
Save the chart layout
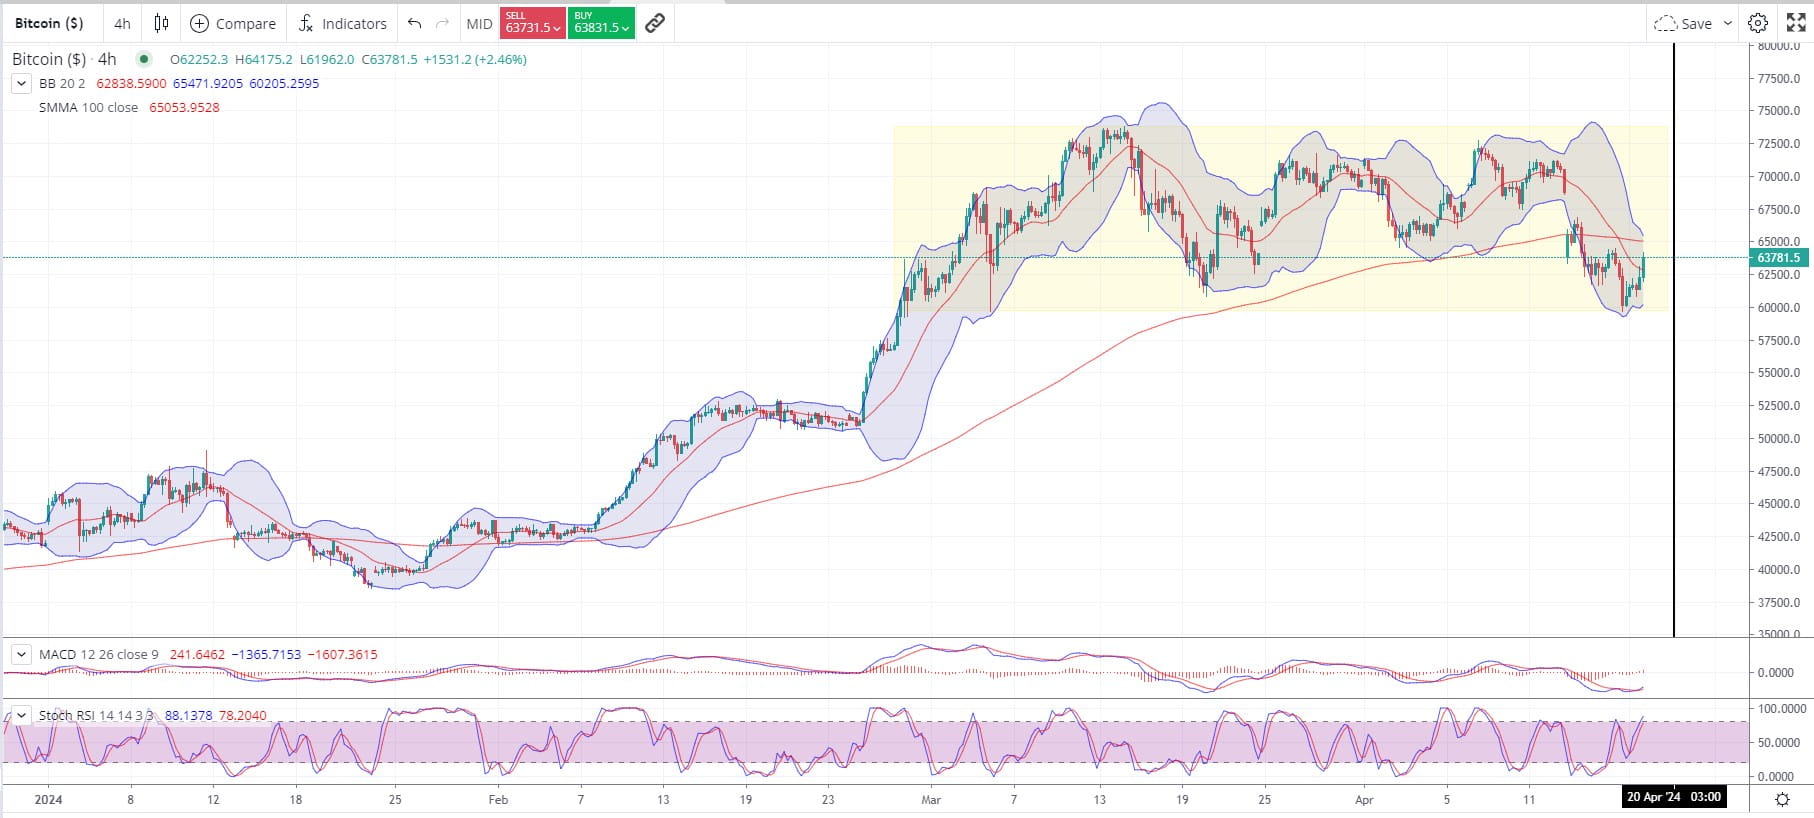pos(1683,23)
